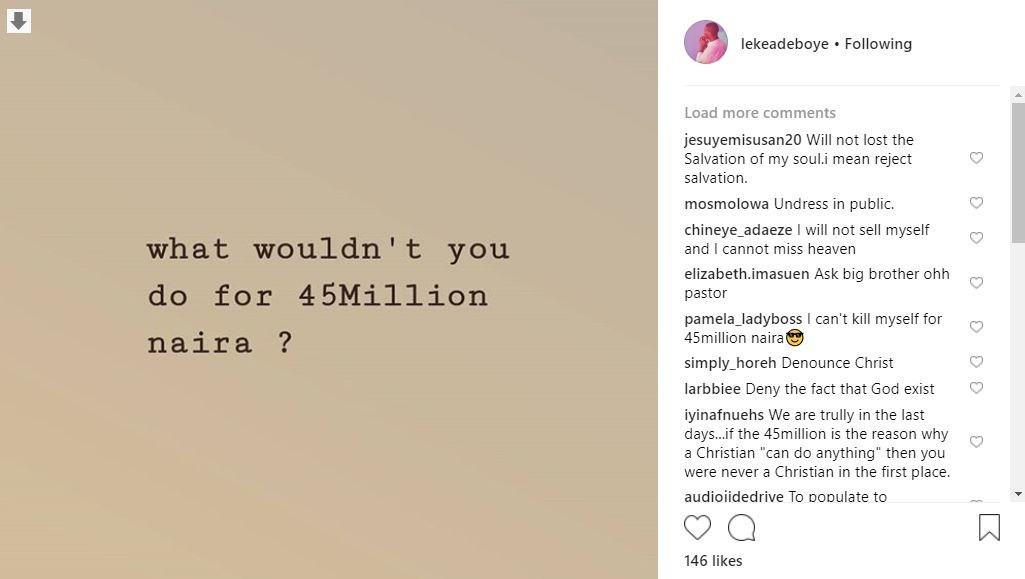Click comments scrollbar up arrow
This screenshot has height=579, width=1025.
pyautogui.click(x=1018, y=95)
